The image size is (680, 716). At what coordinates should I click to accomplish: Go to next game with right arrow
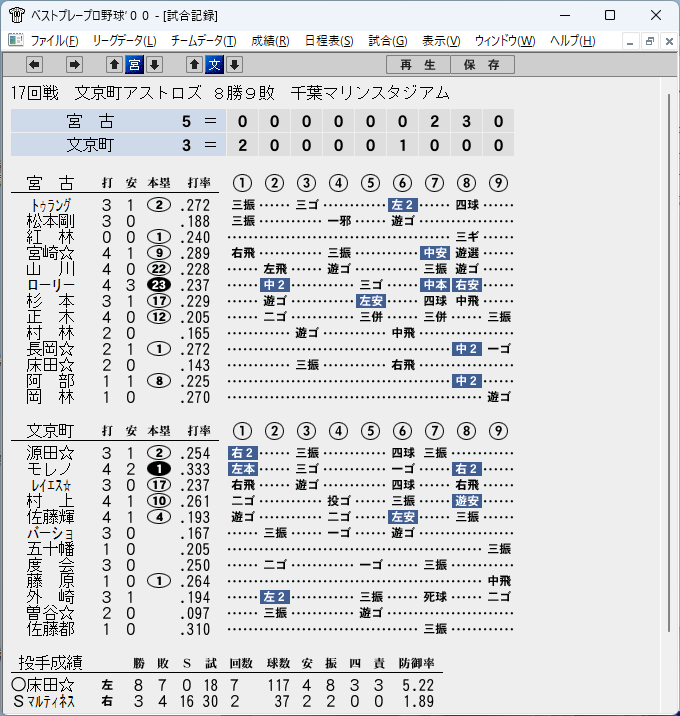pyautogui.click(x=74, y=65)
